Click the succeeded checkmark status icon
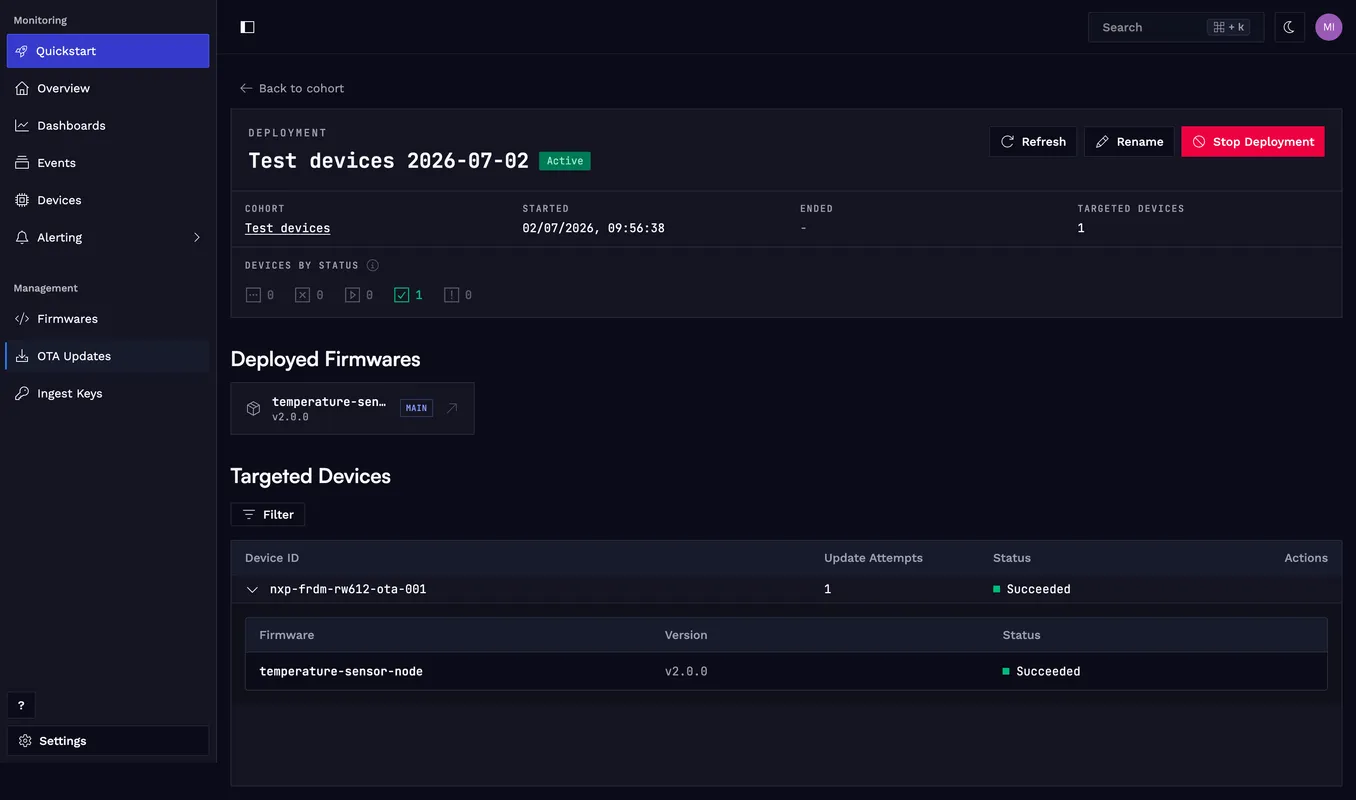Viewport: 1356px width, 800px height. tap(401, 295)
